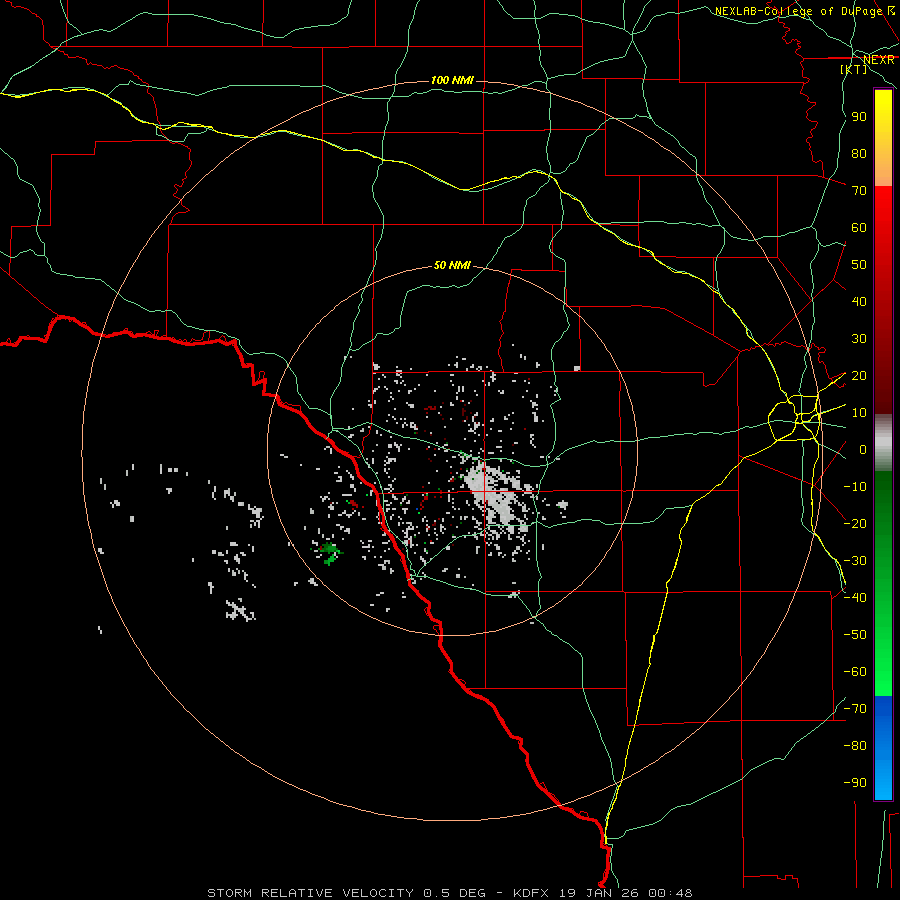Click the gray zero-velocity segment of the color bar

(x=883, y=442)
